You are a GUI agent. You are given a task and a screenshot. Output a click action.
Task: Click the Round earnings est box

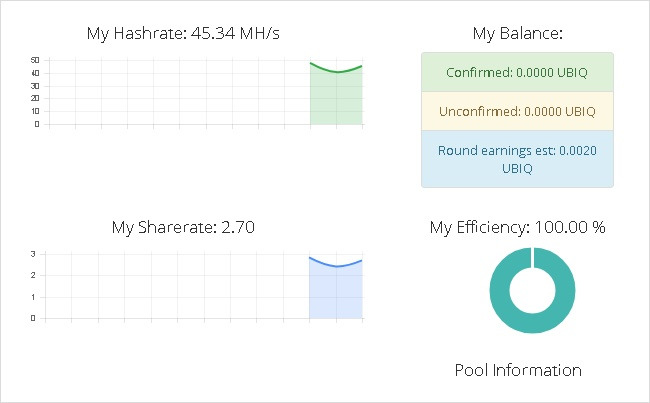click(517, 159)
